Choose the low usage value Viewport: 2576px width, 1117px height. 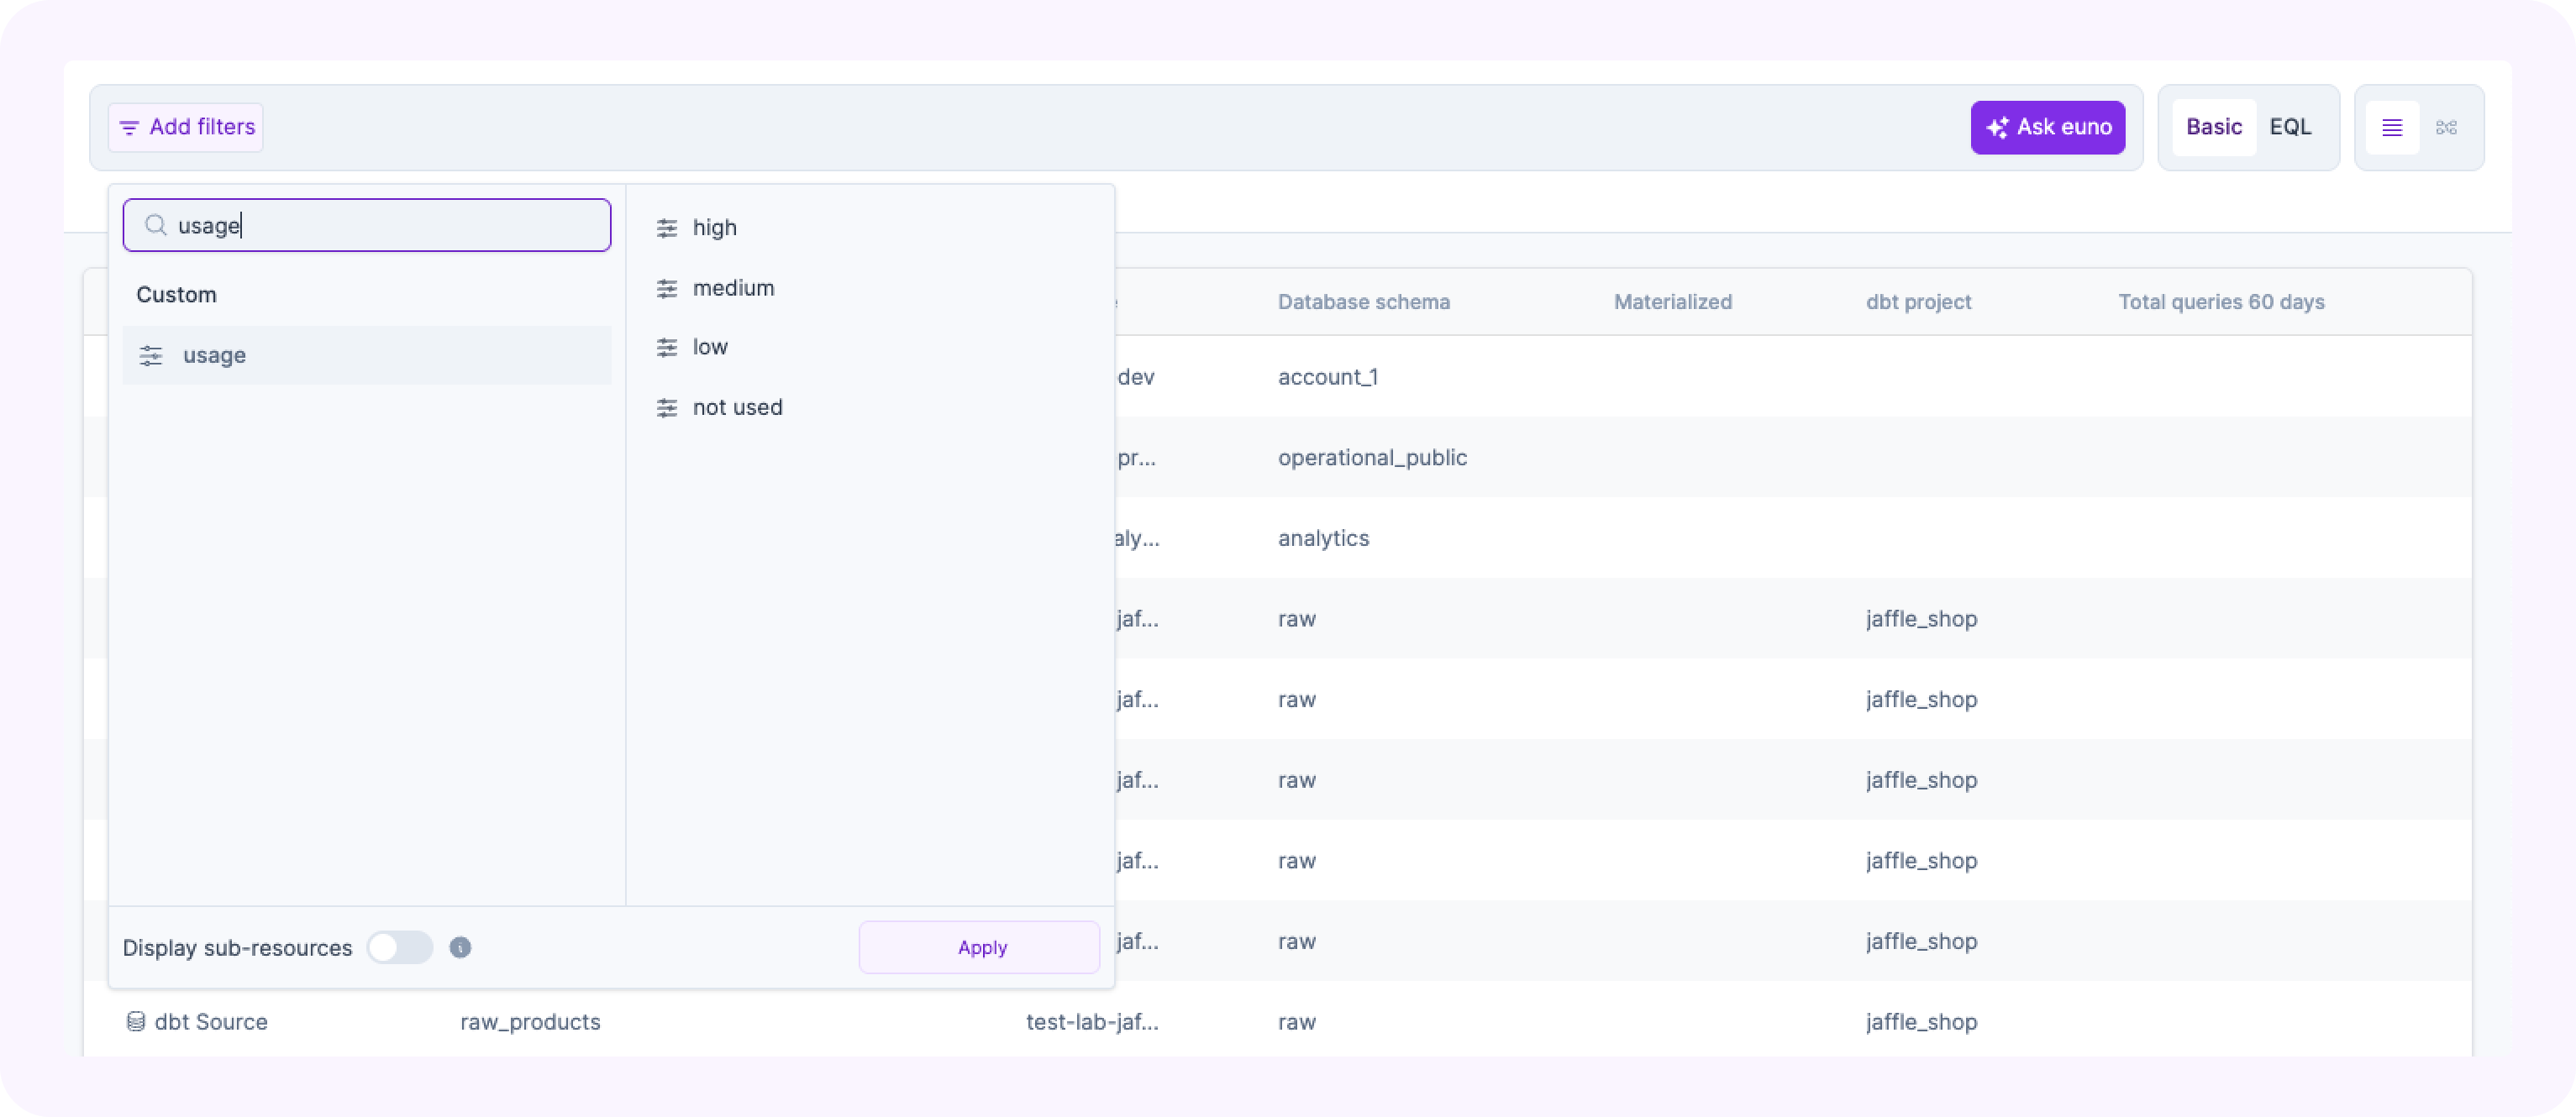click(710, 347)
